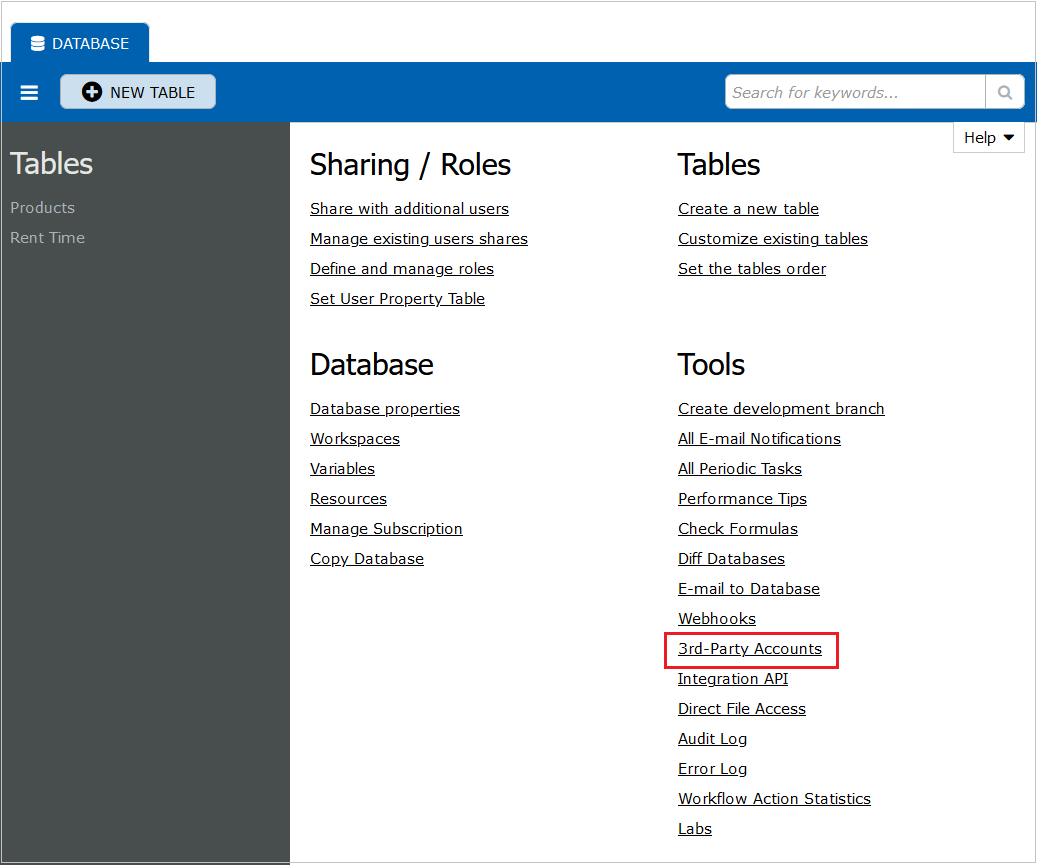Open the DATABASE tab

tap(80, 44)
